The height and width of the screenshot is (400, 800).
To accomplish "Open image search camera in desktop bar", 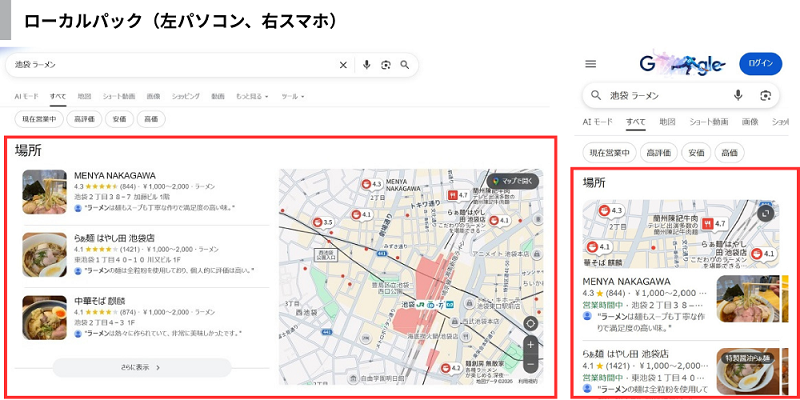I will [x=386, y=65].
